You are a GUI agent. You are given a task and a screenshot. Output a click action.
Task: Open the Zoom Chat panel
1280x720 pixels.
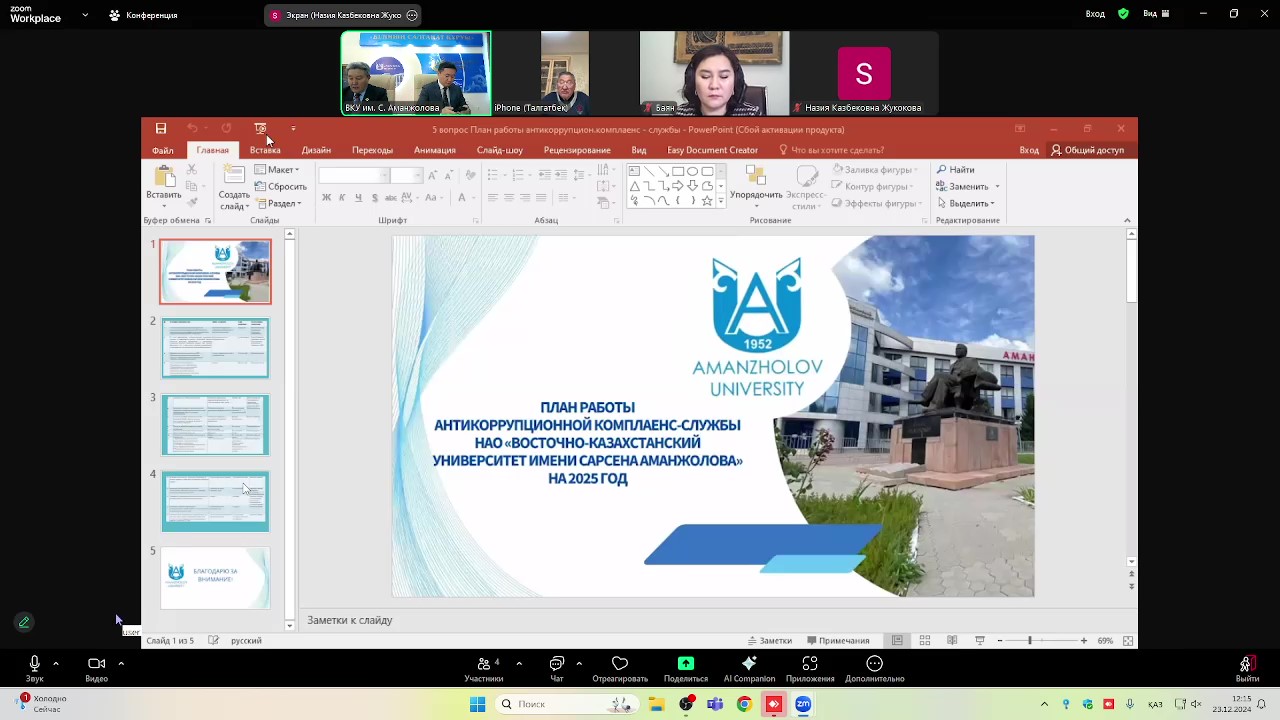[557, 664]
